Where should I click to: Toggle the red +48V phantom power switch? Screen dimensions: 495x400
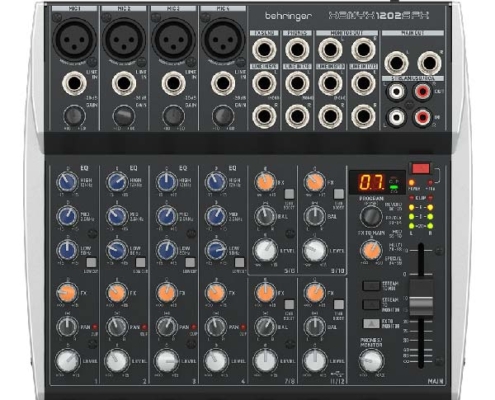[421, 168]
